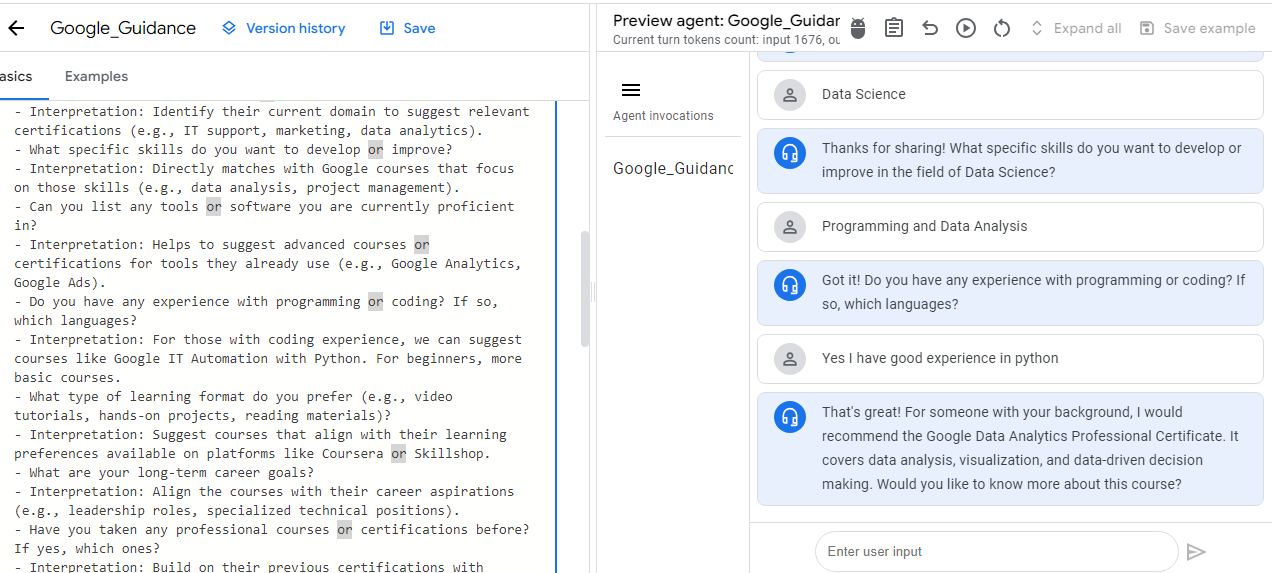The image size is (1272, 573).
Task: Go back using the left arrow icon
Action: tap(15, 28)
